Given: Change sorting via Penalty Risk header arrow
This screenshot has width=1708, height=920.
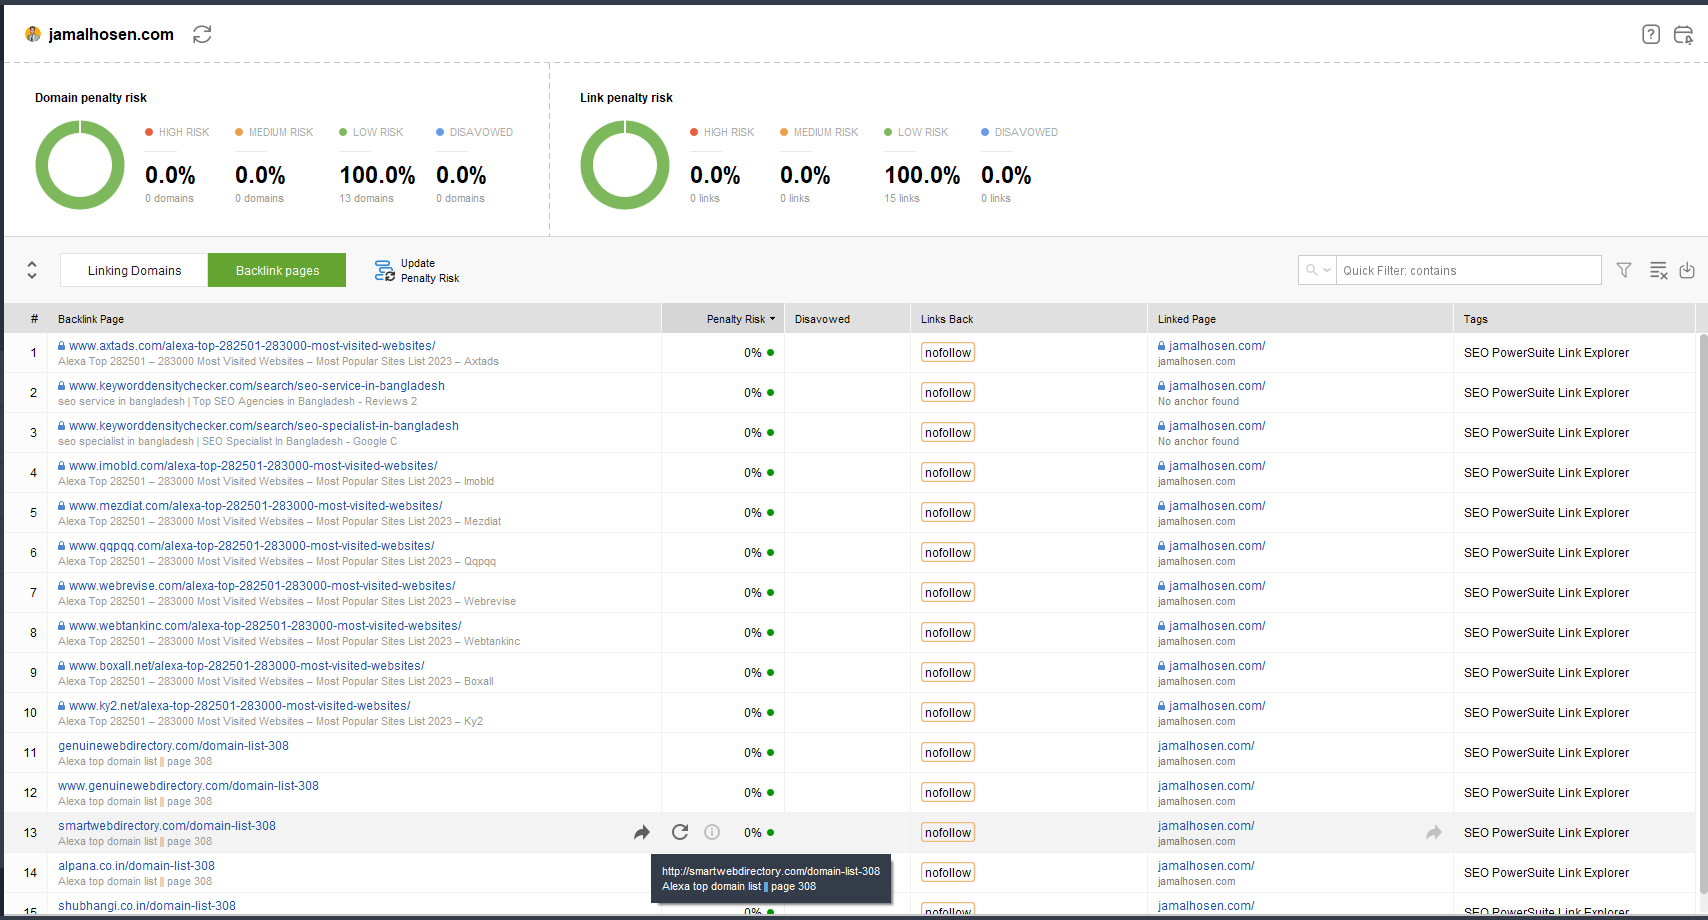Looking at the screenshot, I should [x=770, y=318].
